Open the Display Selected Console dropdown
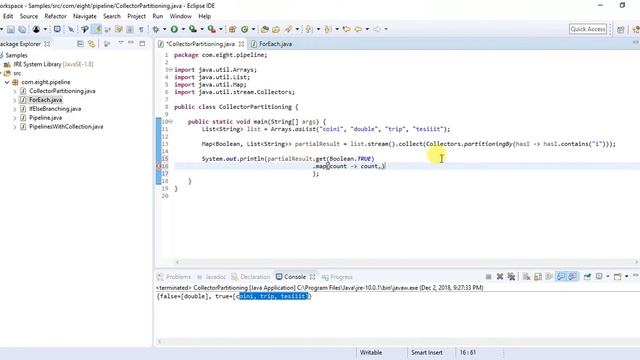 point(608,277)
